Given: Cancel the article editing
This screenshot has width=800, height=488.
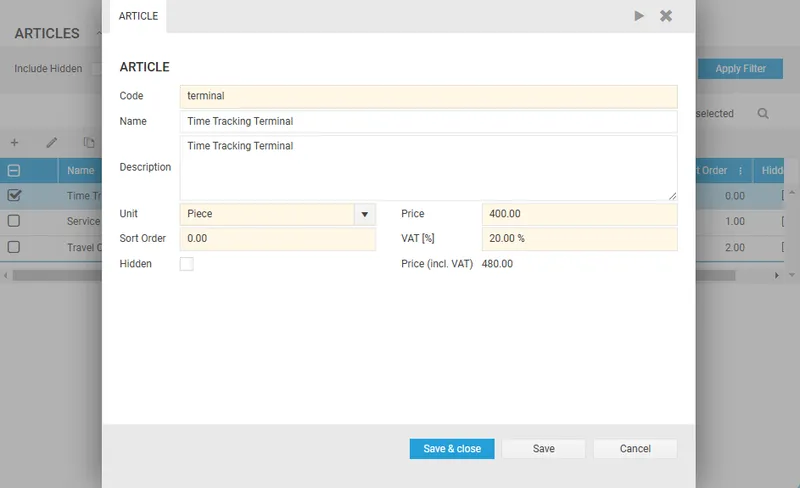Looking at the screenshot, I should pos(635,449).
